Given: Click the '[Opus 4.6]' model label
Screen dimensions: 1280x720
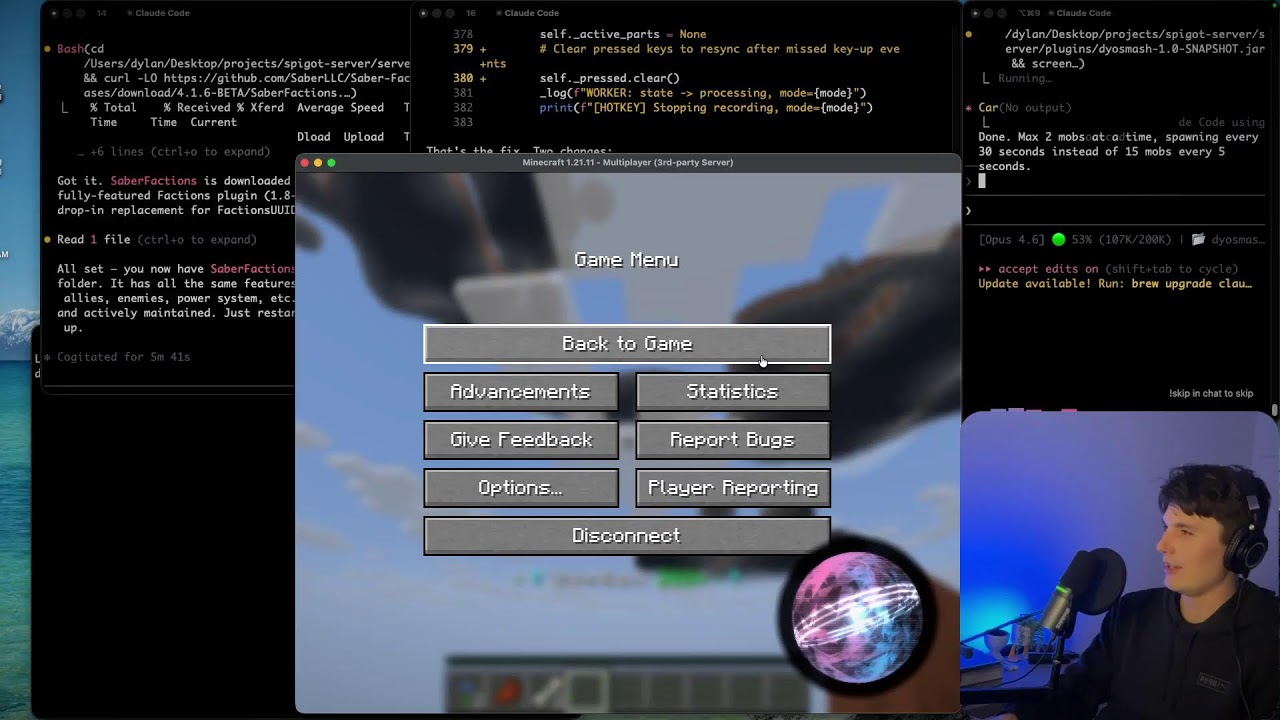Looking at the screenshot, I should pos(1012,240).
